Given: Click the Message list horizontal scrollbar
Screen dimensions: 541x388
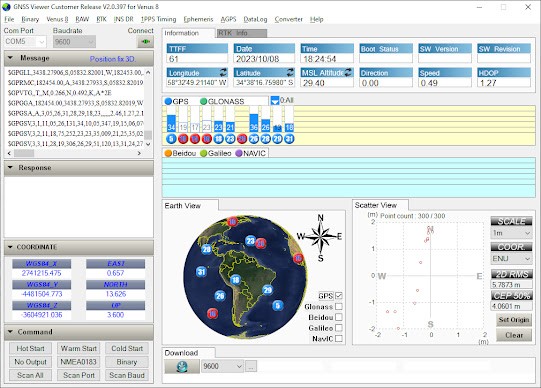Looking at the screenshot, I should point(74,153).
